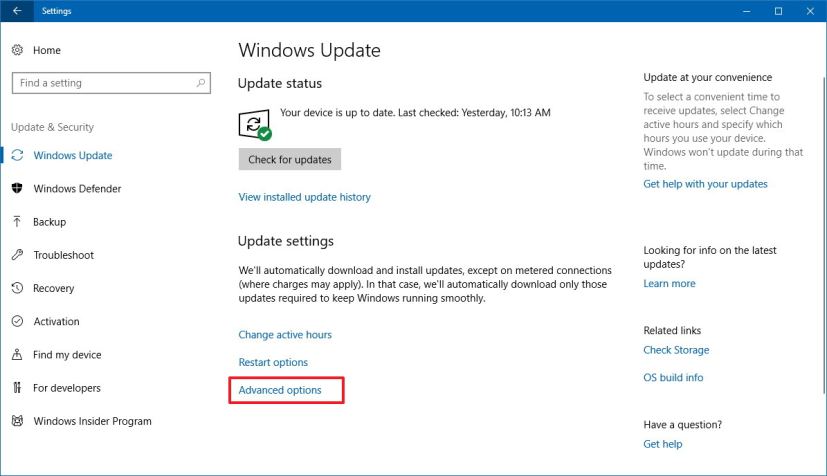Open Restart options link
This screenshot has width=827, height=476.
273,362
